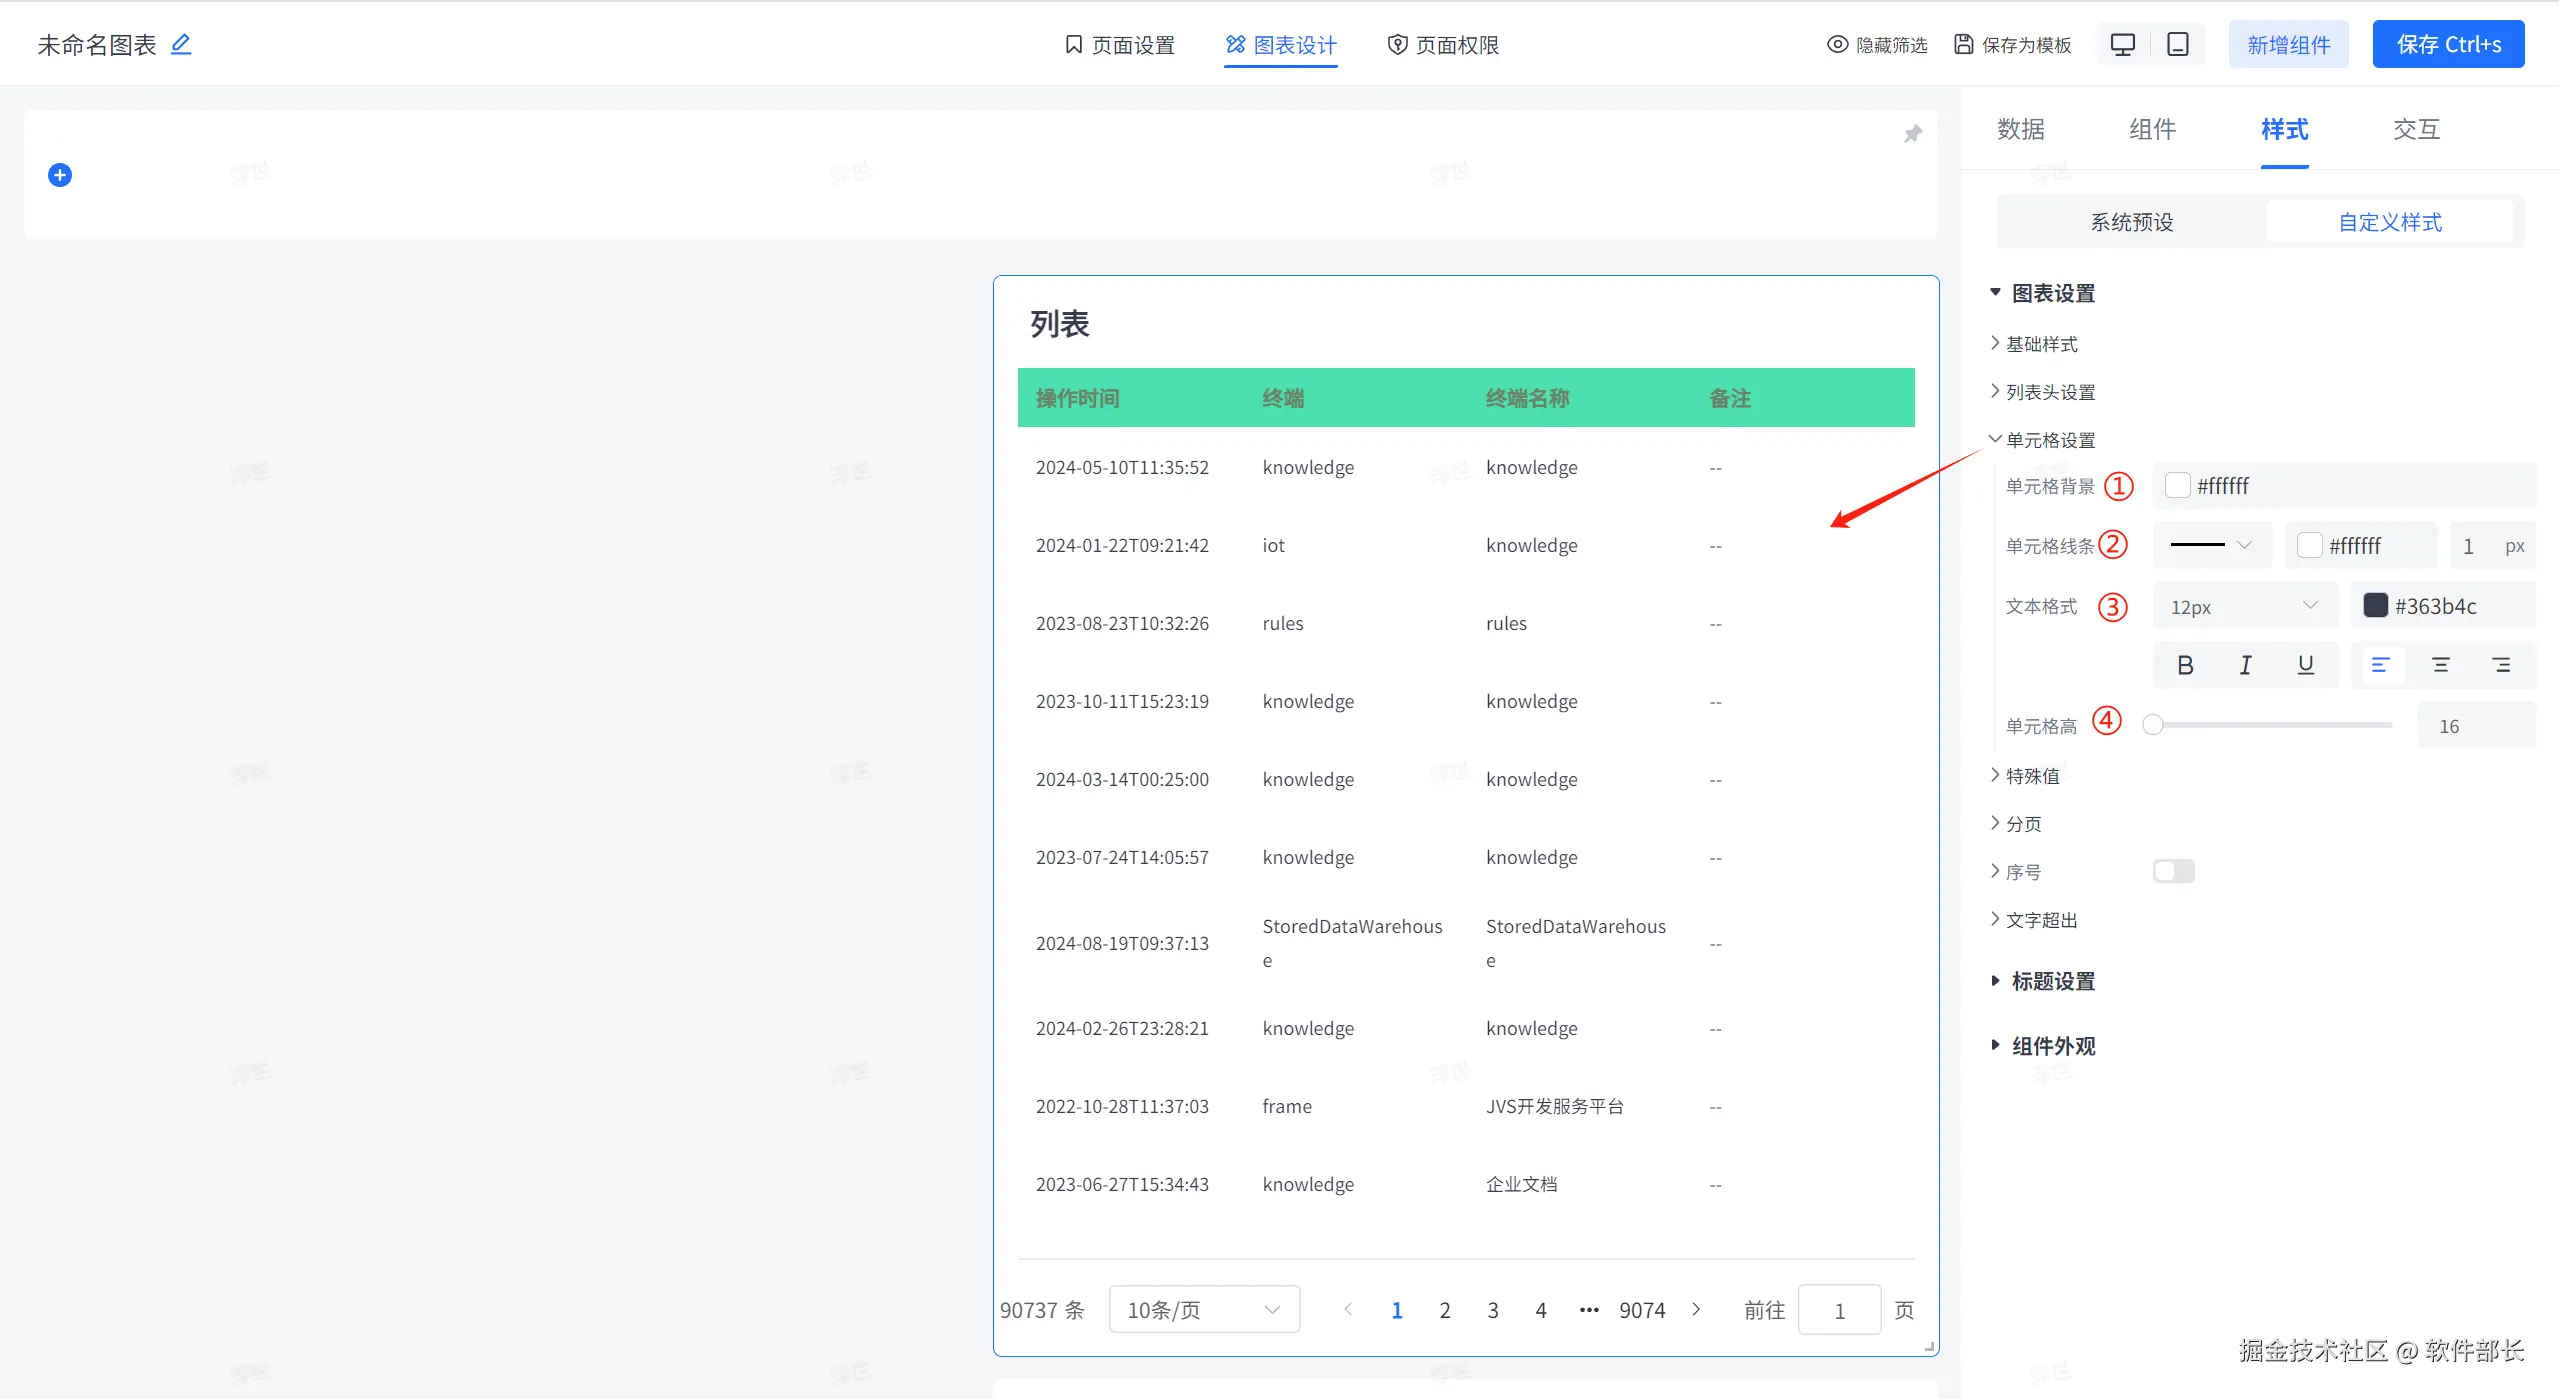Image resolution: width=2559 pixels, height=1399 pixels.
Task: Set text alignment to right
Action: click(2500, 665)
